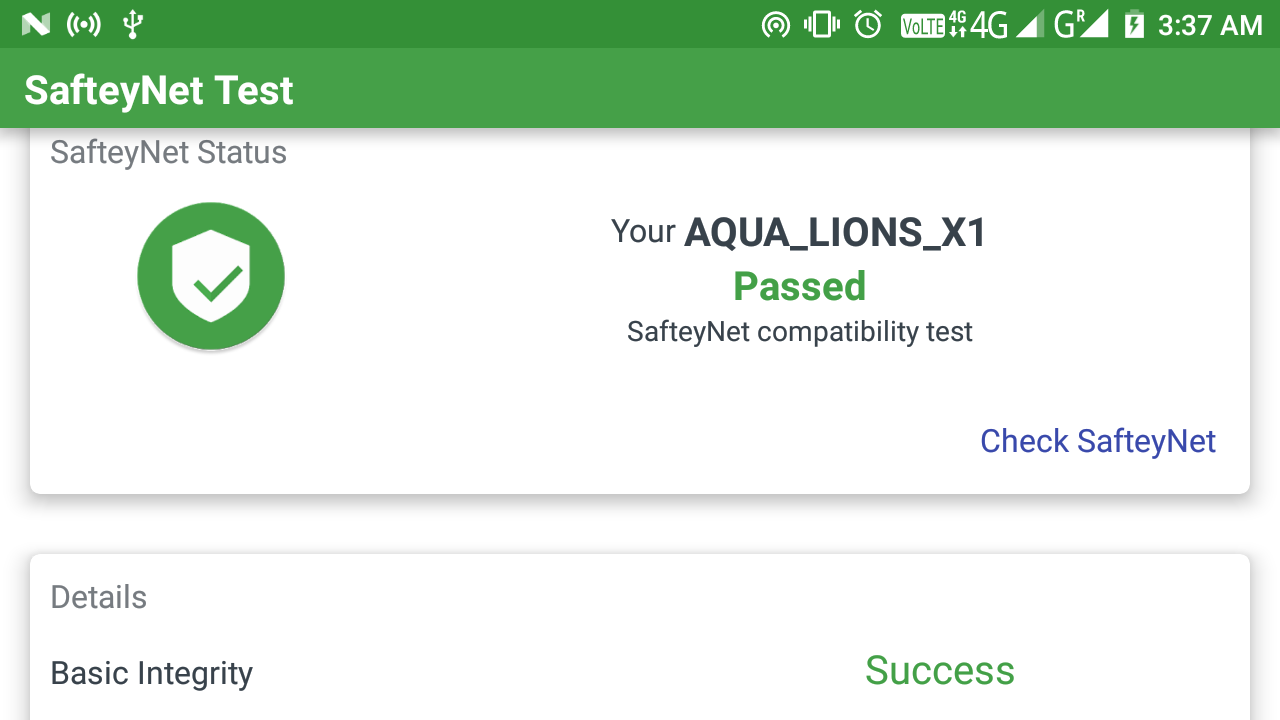
Task: Tap the battery charging icon
Action: 1133,24
